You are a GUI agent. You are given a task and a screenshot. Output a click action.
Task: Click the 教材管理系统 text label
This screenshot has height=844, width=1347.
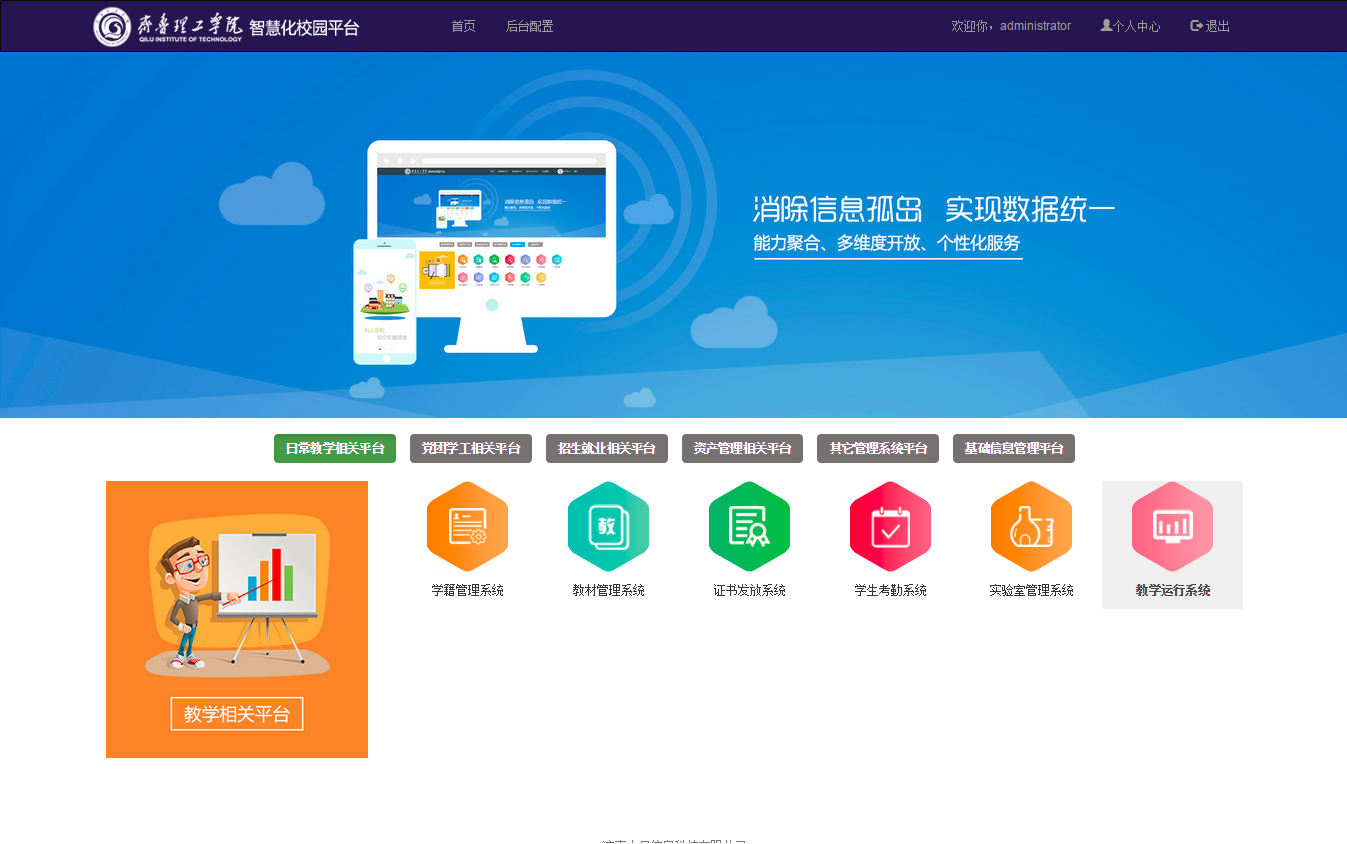[x=608, y=590]
